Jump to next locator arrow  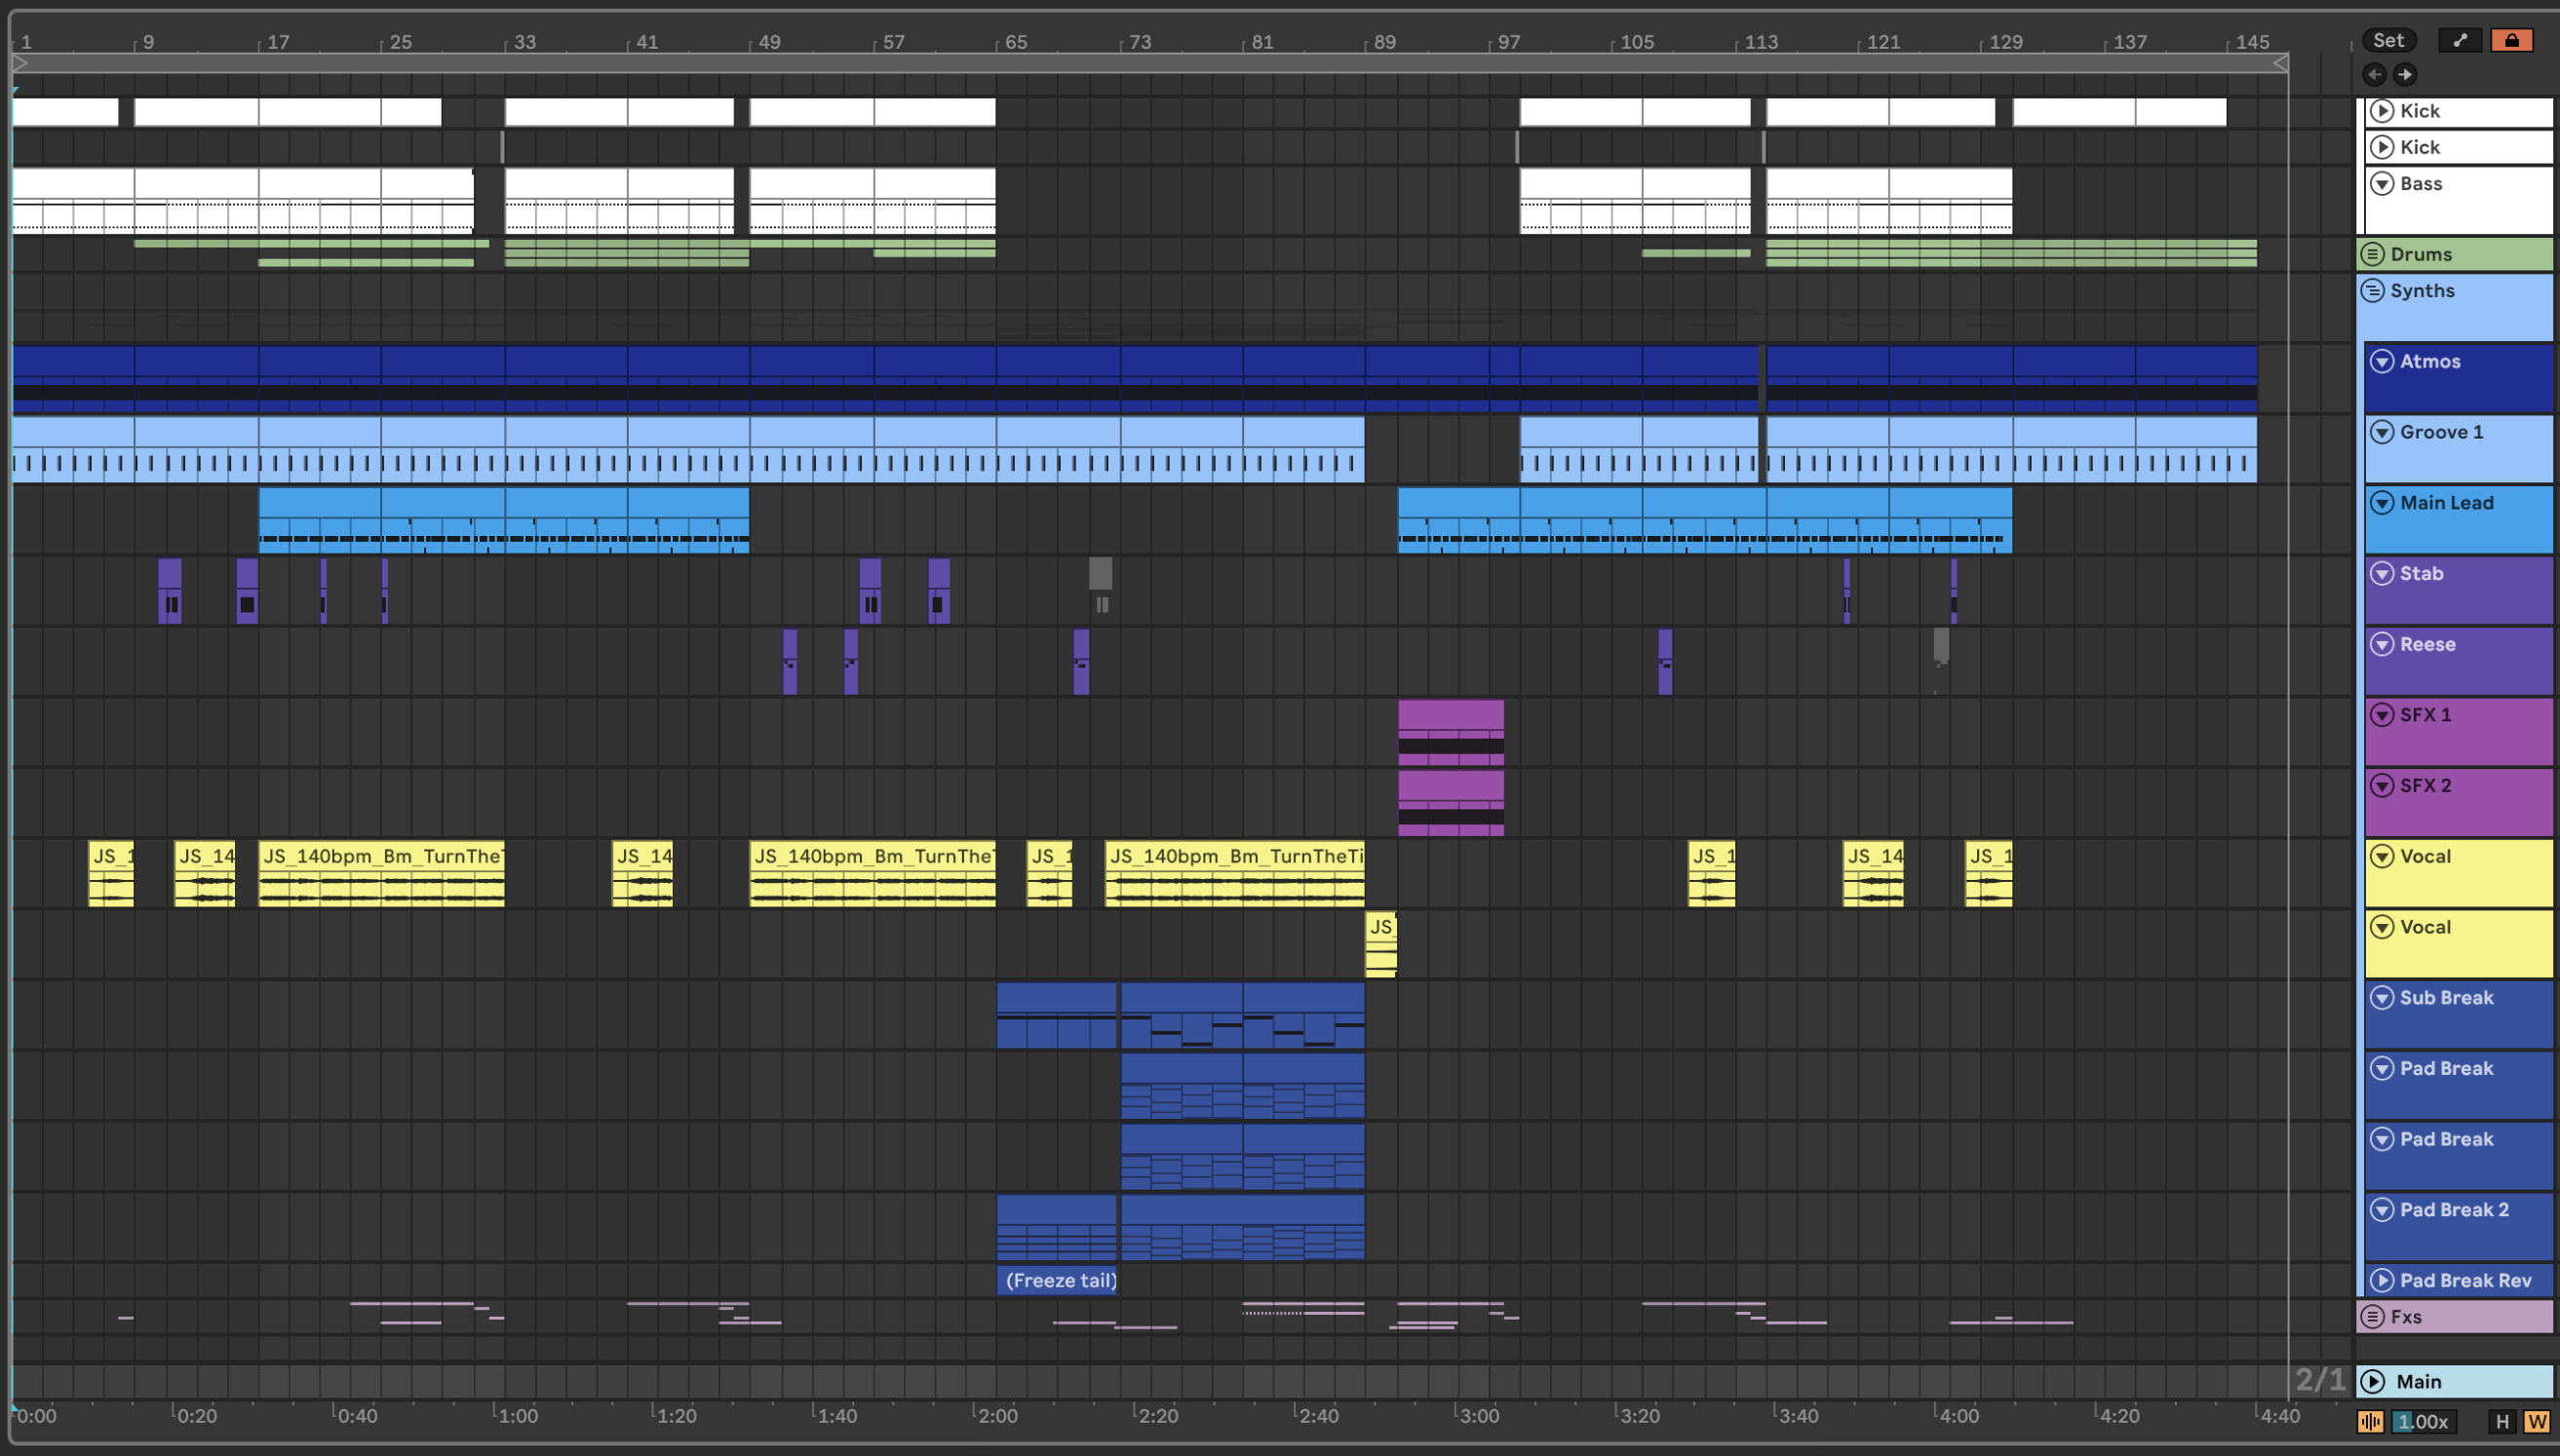[x=2405, y=74]
